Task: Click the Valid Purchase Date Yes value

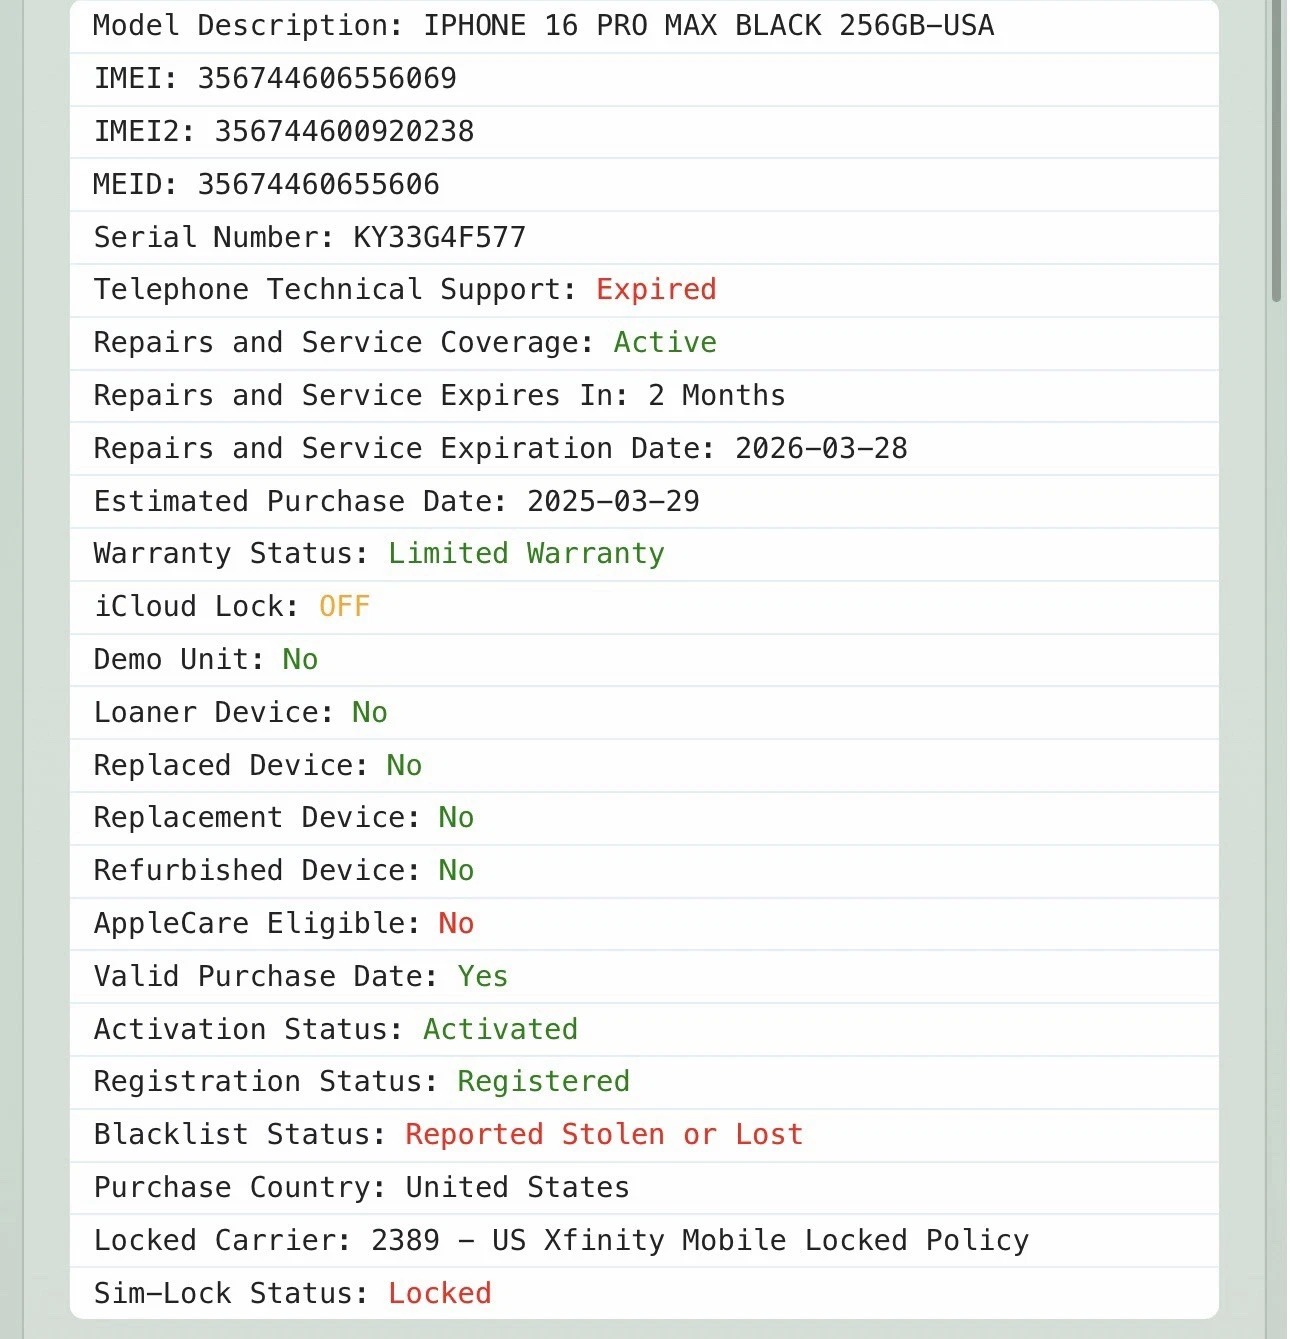Action: [x=482, y=976]
